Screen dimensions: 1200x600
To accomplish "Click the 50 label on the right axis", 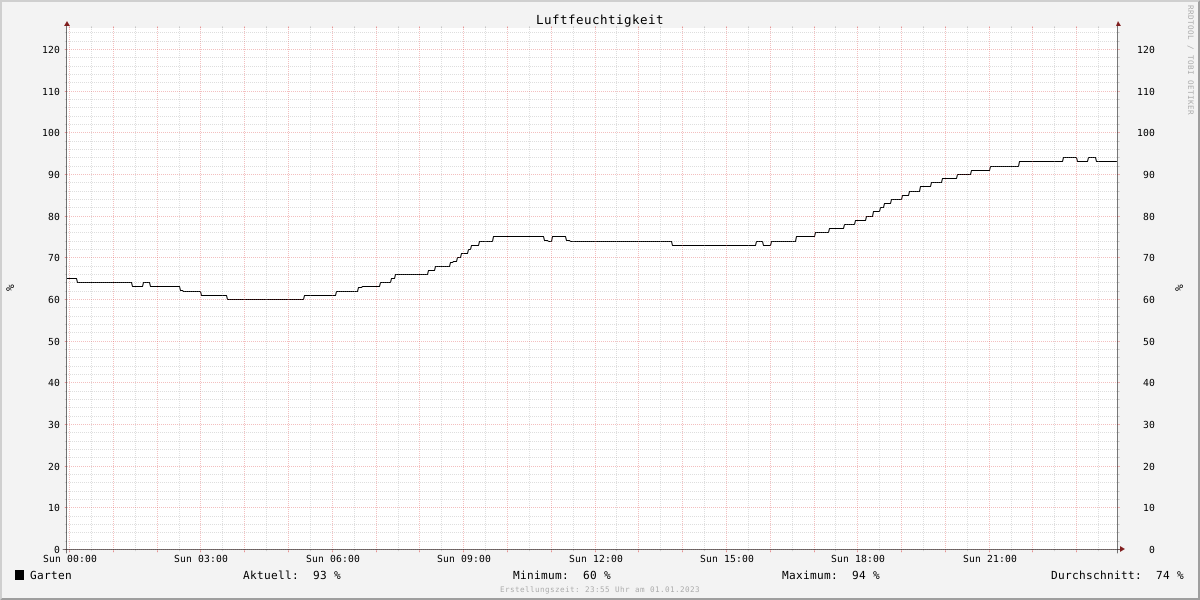I will (x=1149, y=342).
